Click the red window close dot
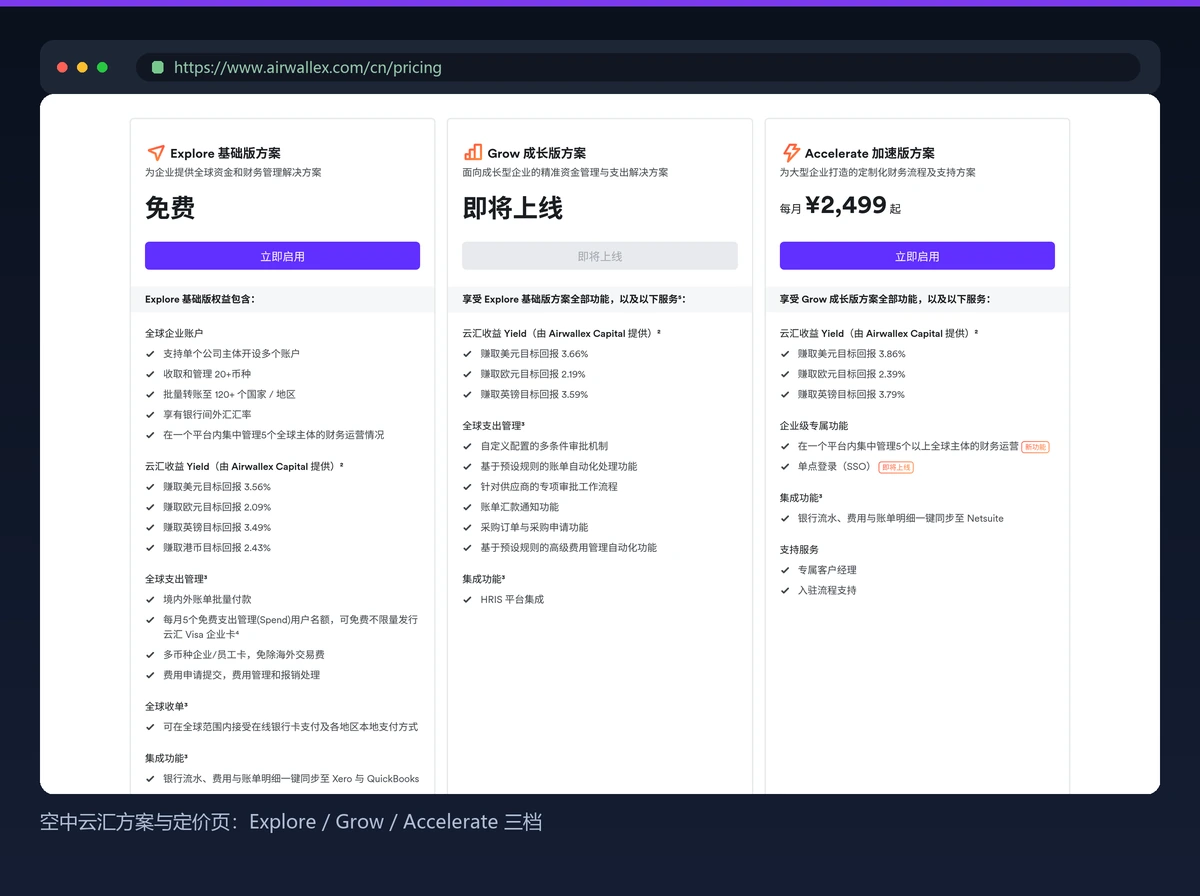The image size is (1200, 896). [62, 68]
